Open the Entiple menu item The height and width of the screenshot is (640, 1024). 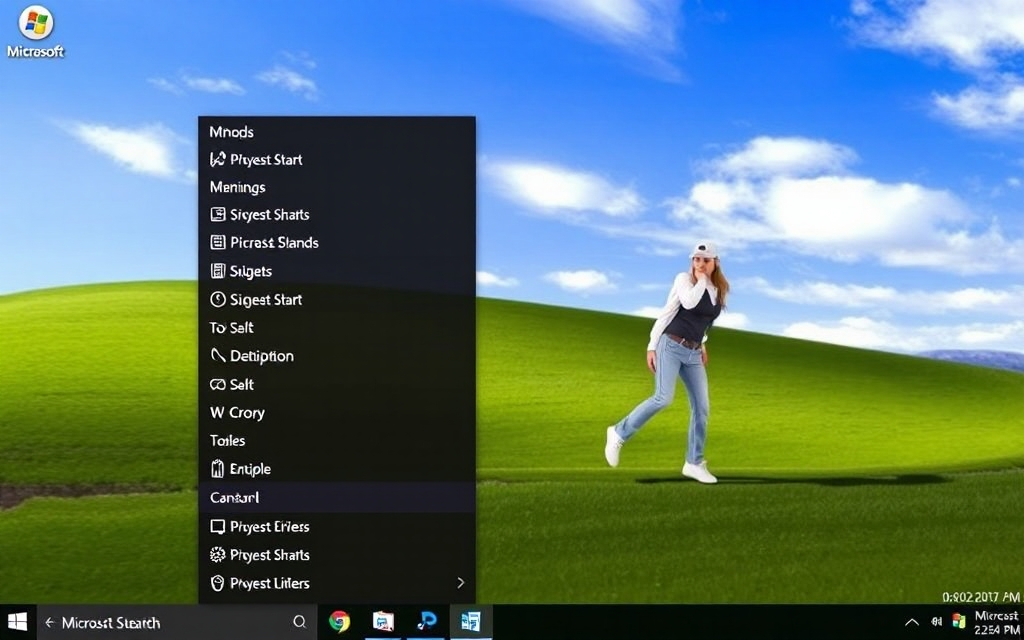(x=337, y=469)
